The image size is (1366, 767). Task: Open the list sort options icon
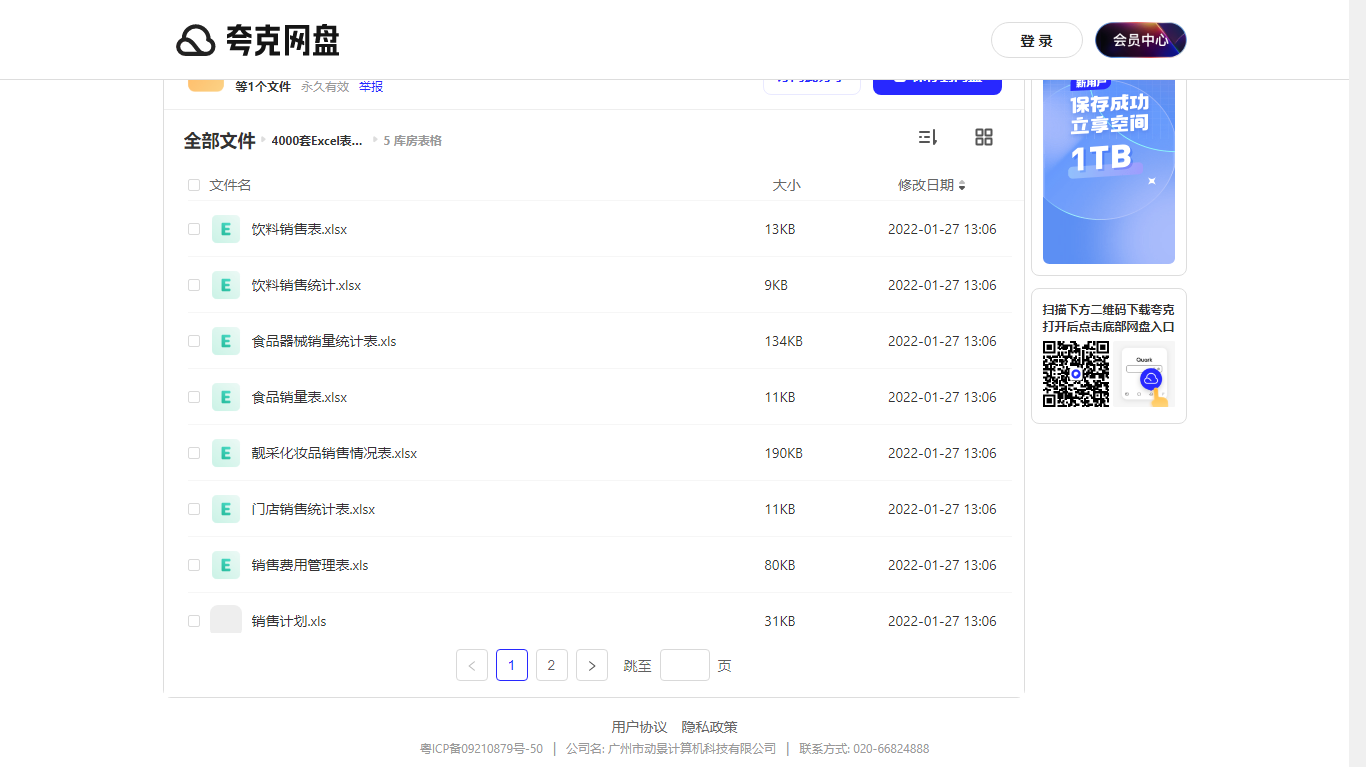click(927, 137)
